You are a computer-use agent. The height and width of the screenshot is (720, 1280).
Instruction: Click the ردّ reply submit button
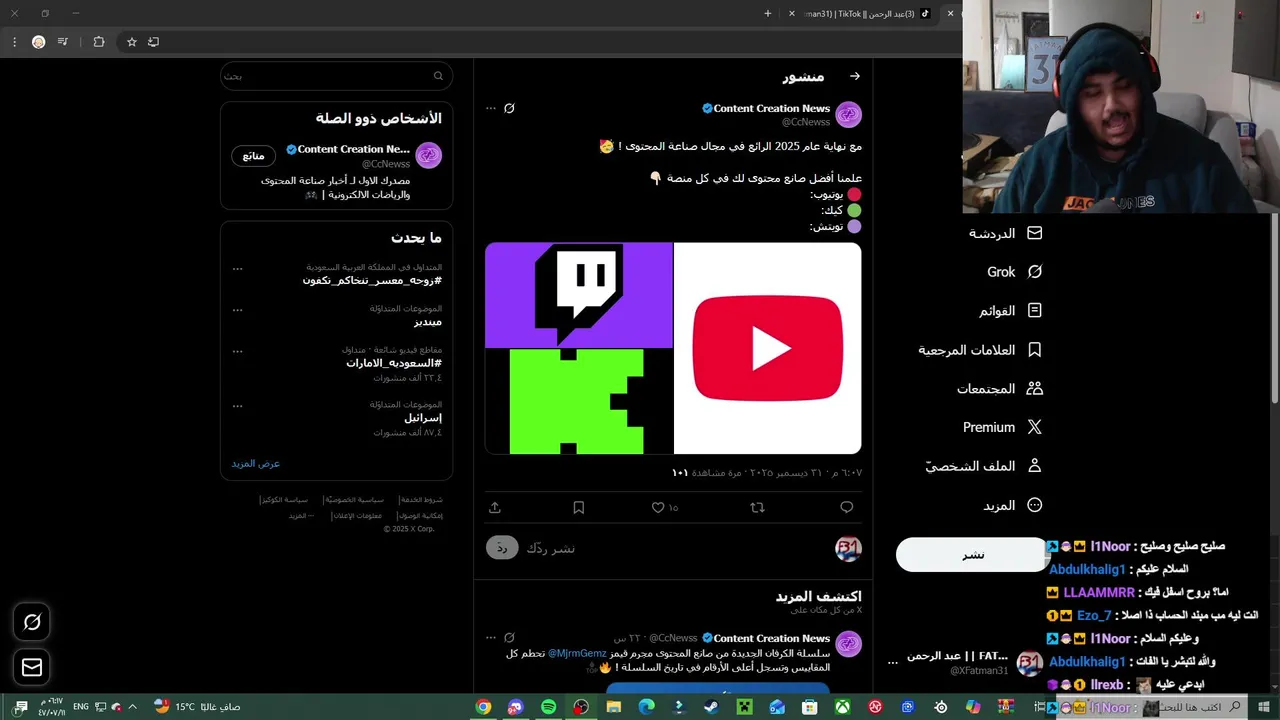point(503,548)
